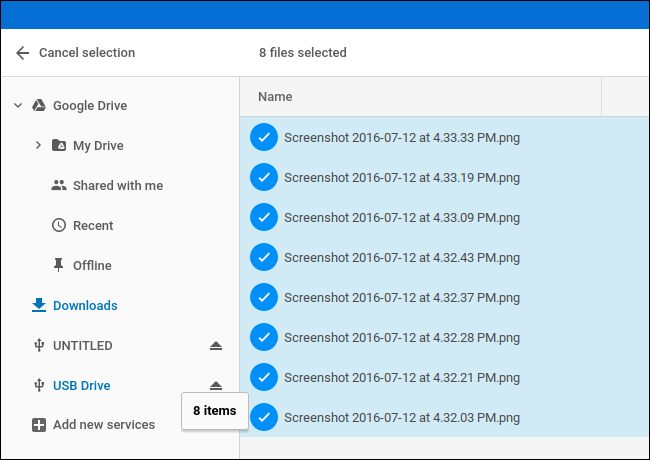Open Add new services link
Viewport: 650px width, 460px height.
(x=104, y=425)
